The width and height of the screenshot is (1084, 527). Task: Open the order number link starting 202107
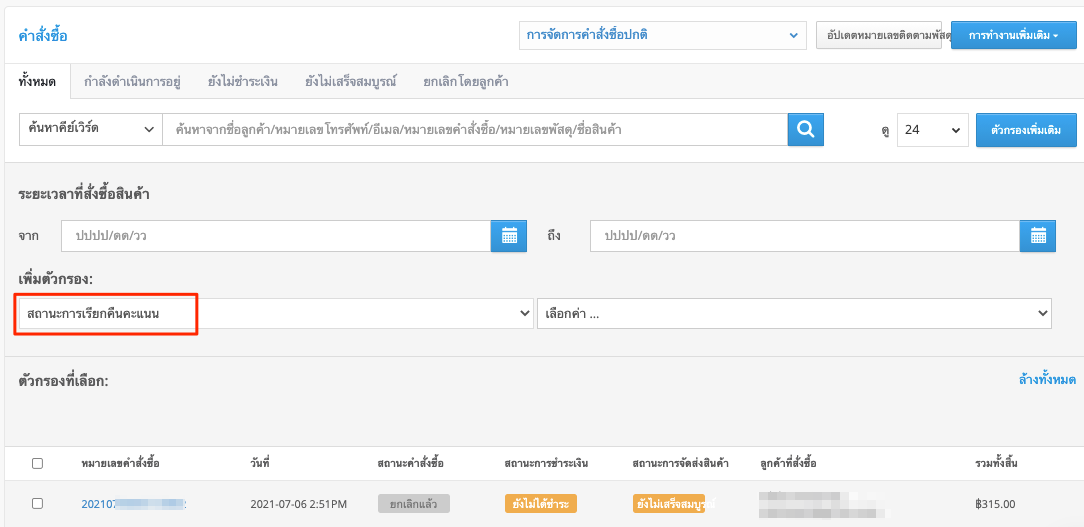[134, 504]
